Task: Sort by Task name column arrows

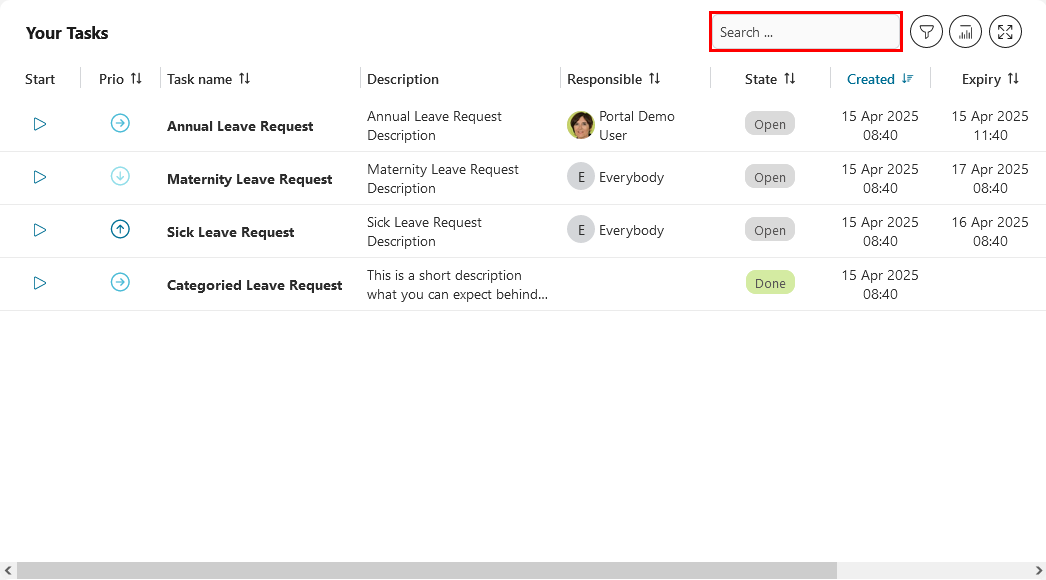Action: pyautogui.click(x=245, y=79)
